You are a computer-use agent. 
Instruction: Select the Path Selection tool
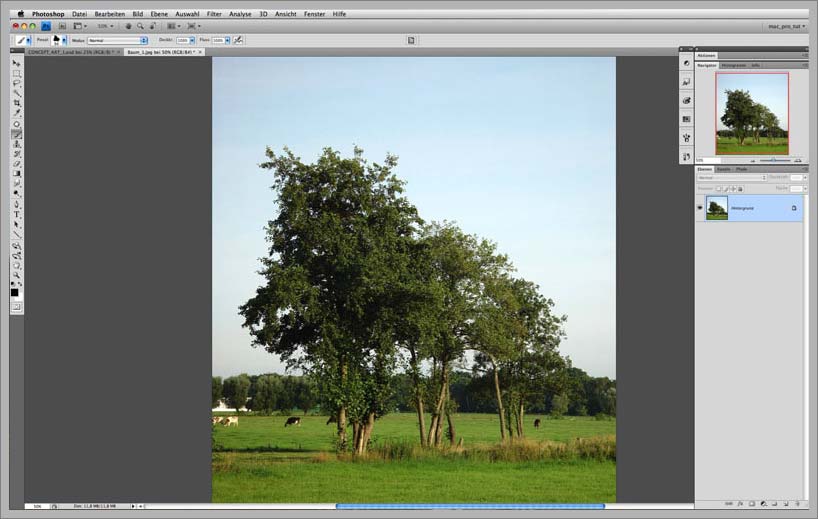click(17, 225)
